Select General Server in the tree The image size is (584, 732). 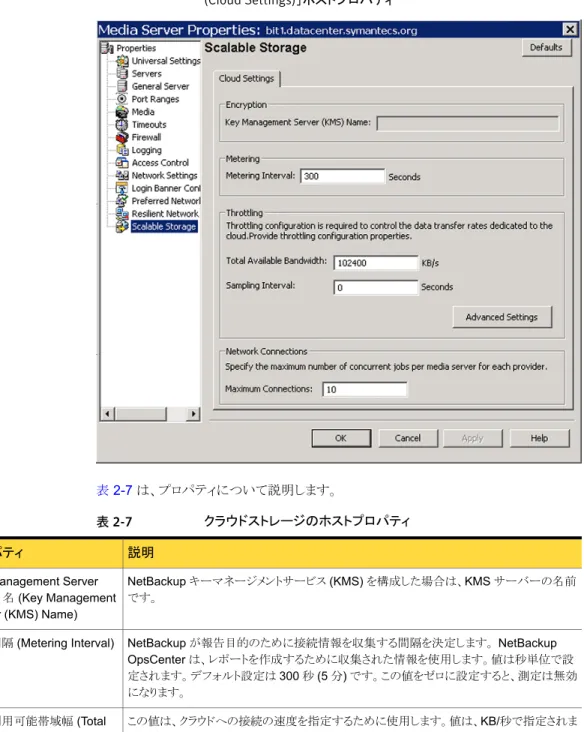tap(160, 86)
